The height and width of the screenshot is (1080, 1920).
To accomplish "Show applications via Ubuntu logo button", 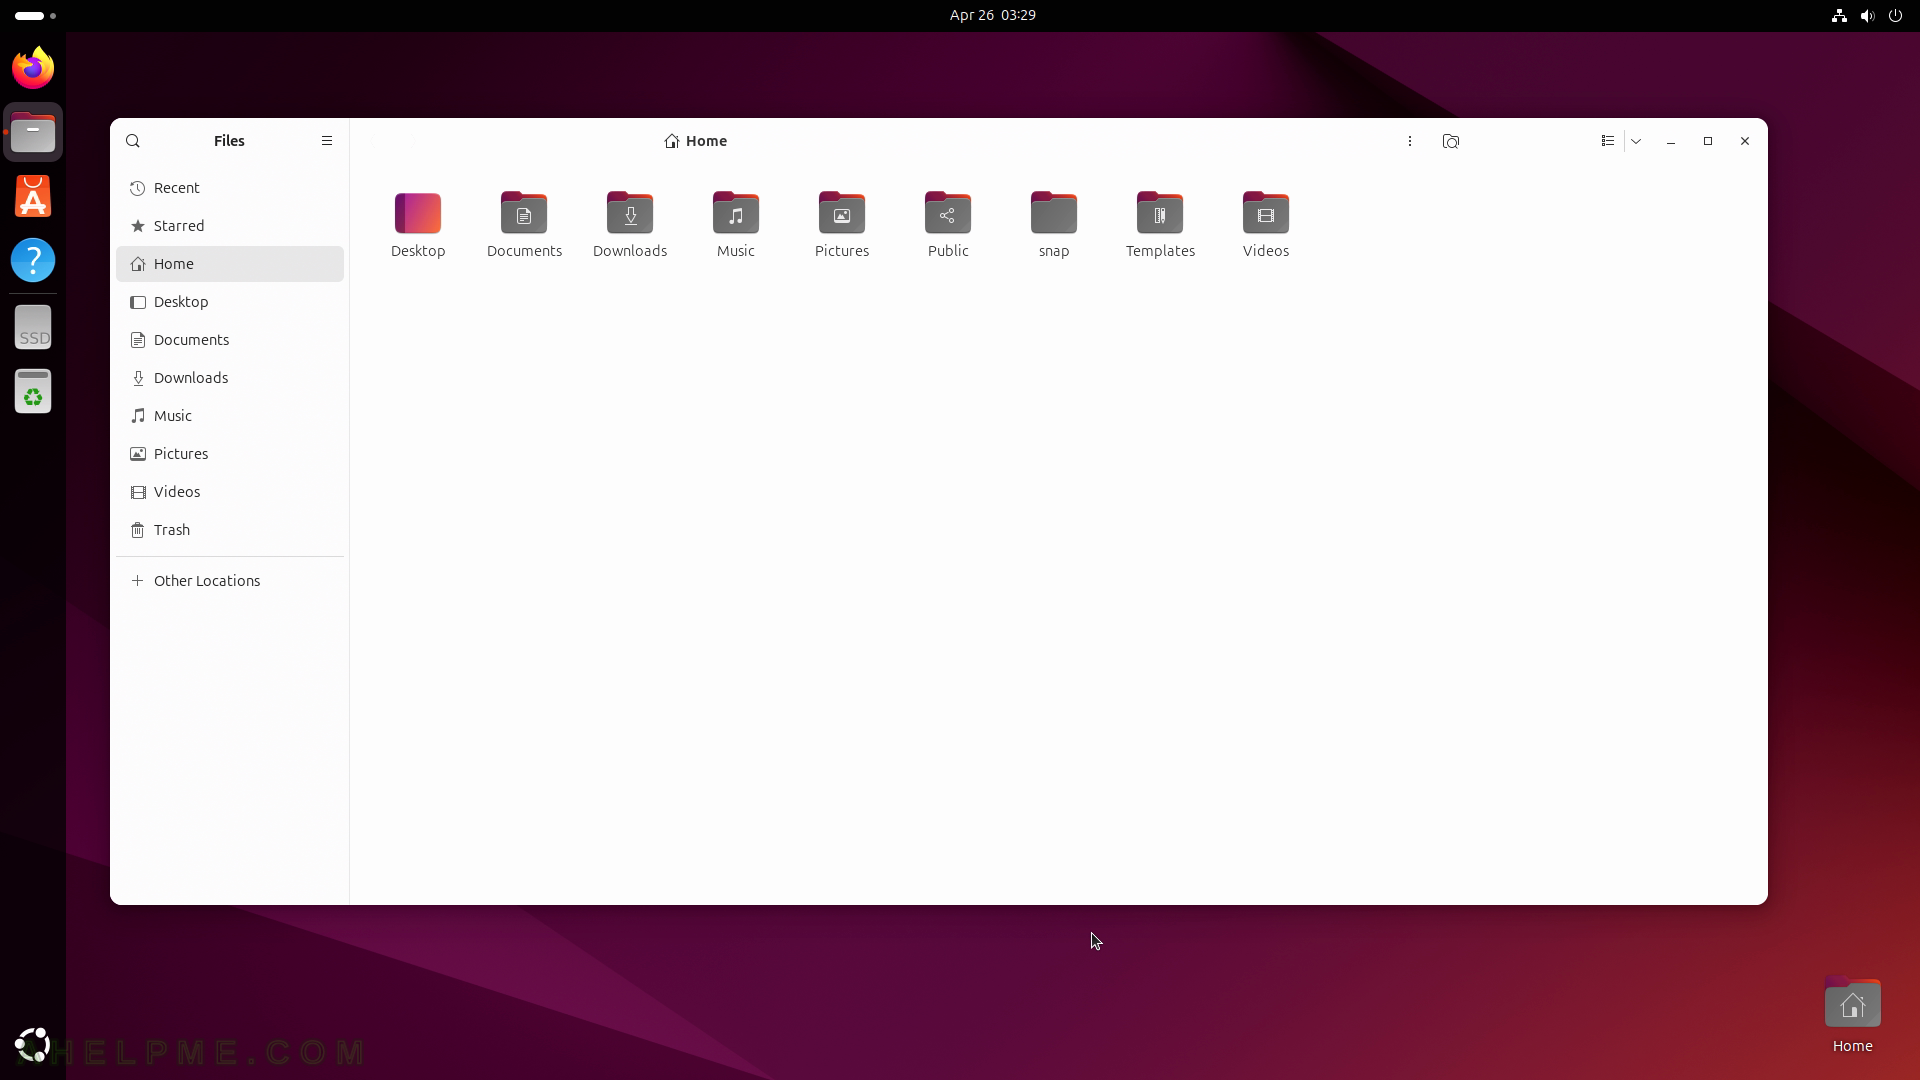I will 33,1045.
